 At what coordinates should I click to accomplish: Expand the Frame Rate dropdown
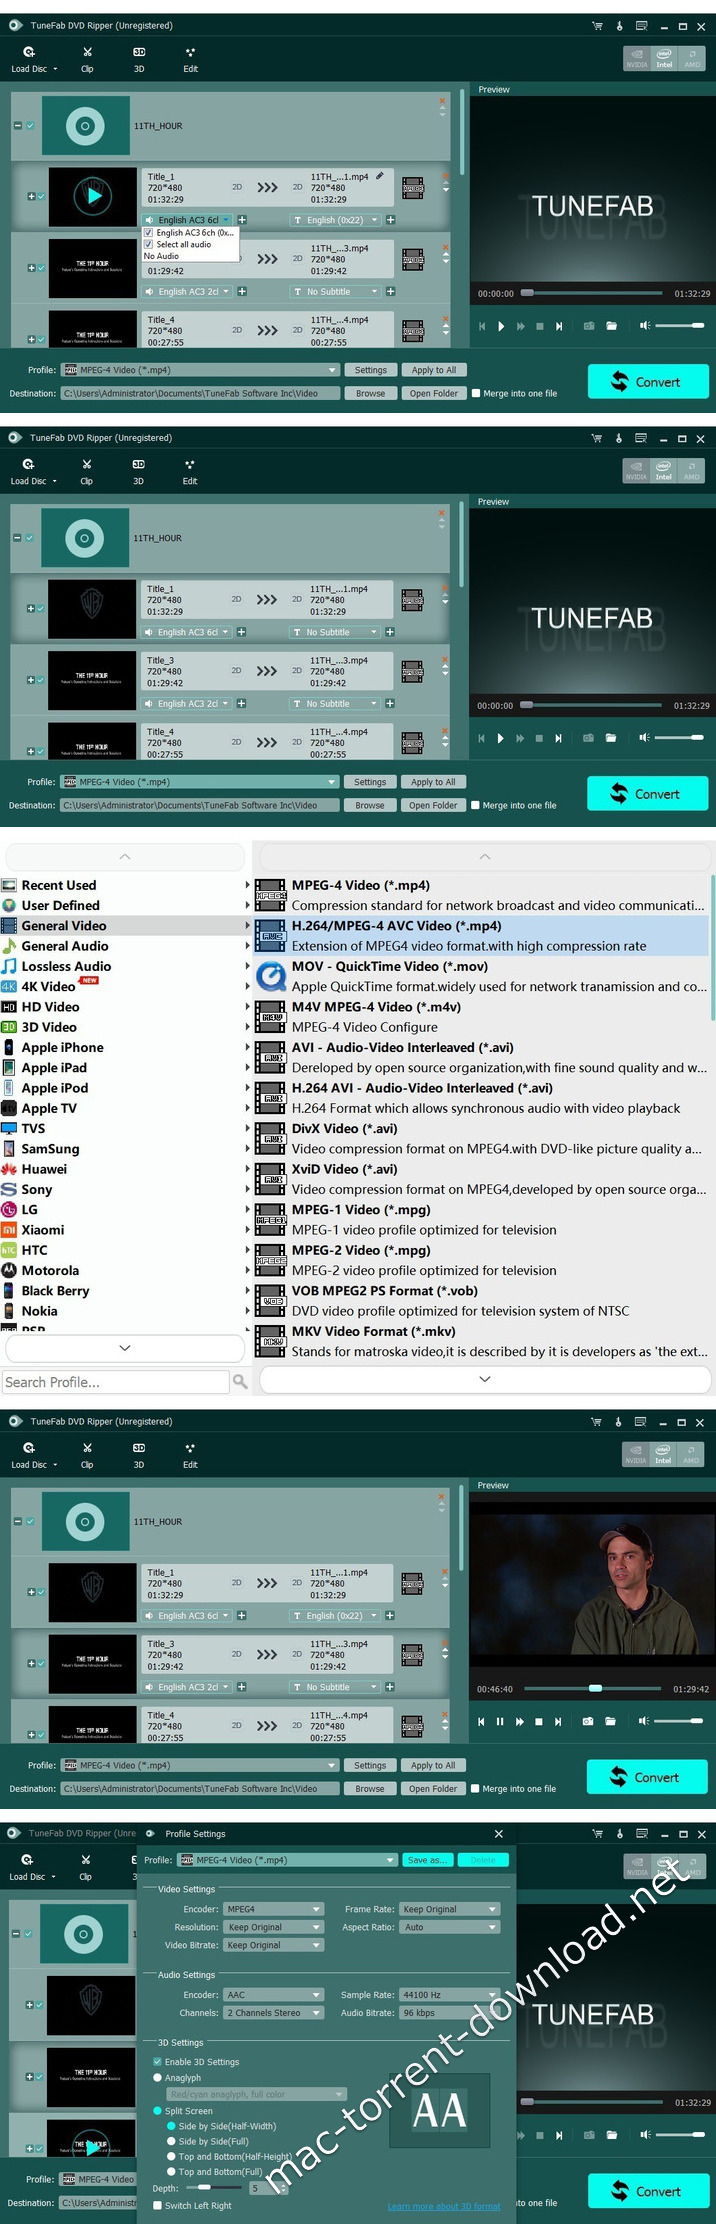(449, 1909)
